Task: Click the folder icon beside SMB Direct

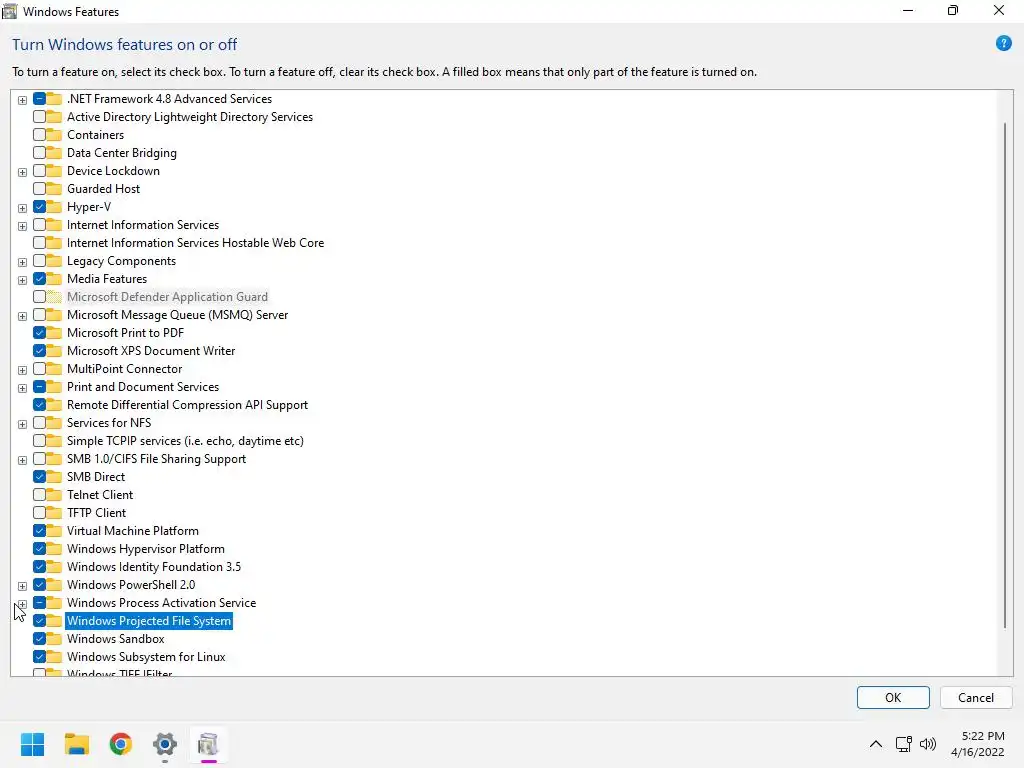Action: tap(55, 477)
